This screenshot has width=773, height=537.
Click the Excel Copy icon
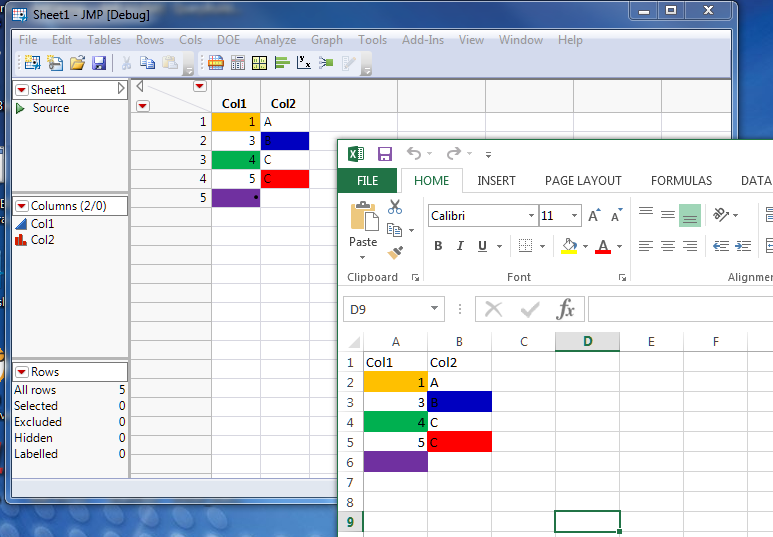[x=394, y=230]
